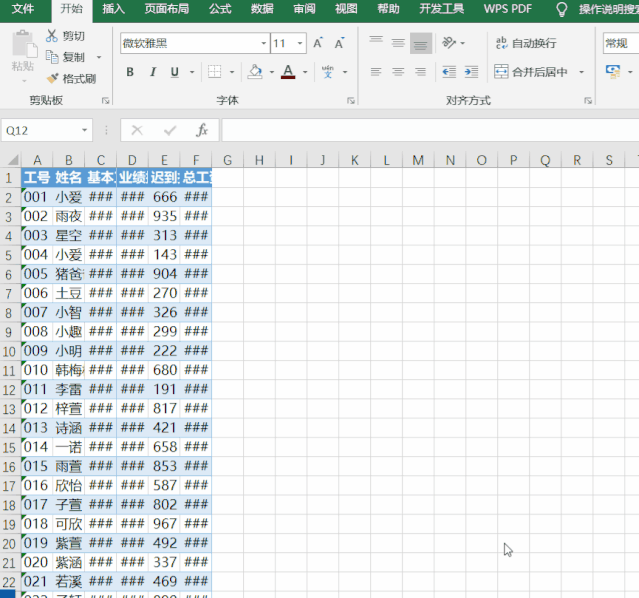Click 合并后居中 merge and center
This screenshot has width=639, height=598.
click(531, 72)
